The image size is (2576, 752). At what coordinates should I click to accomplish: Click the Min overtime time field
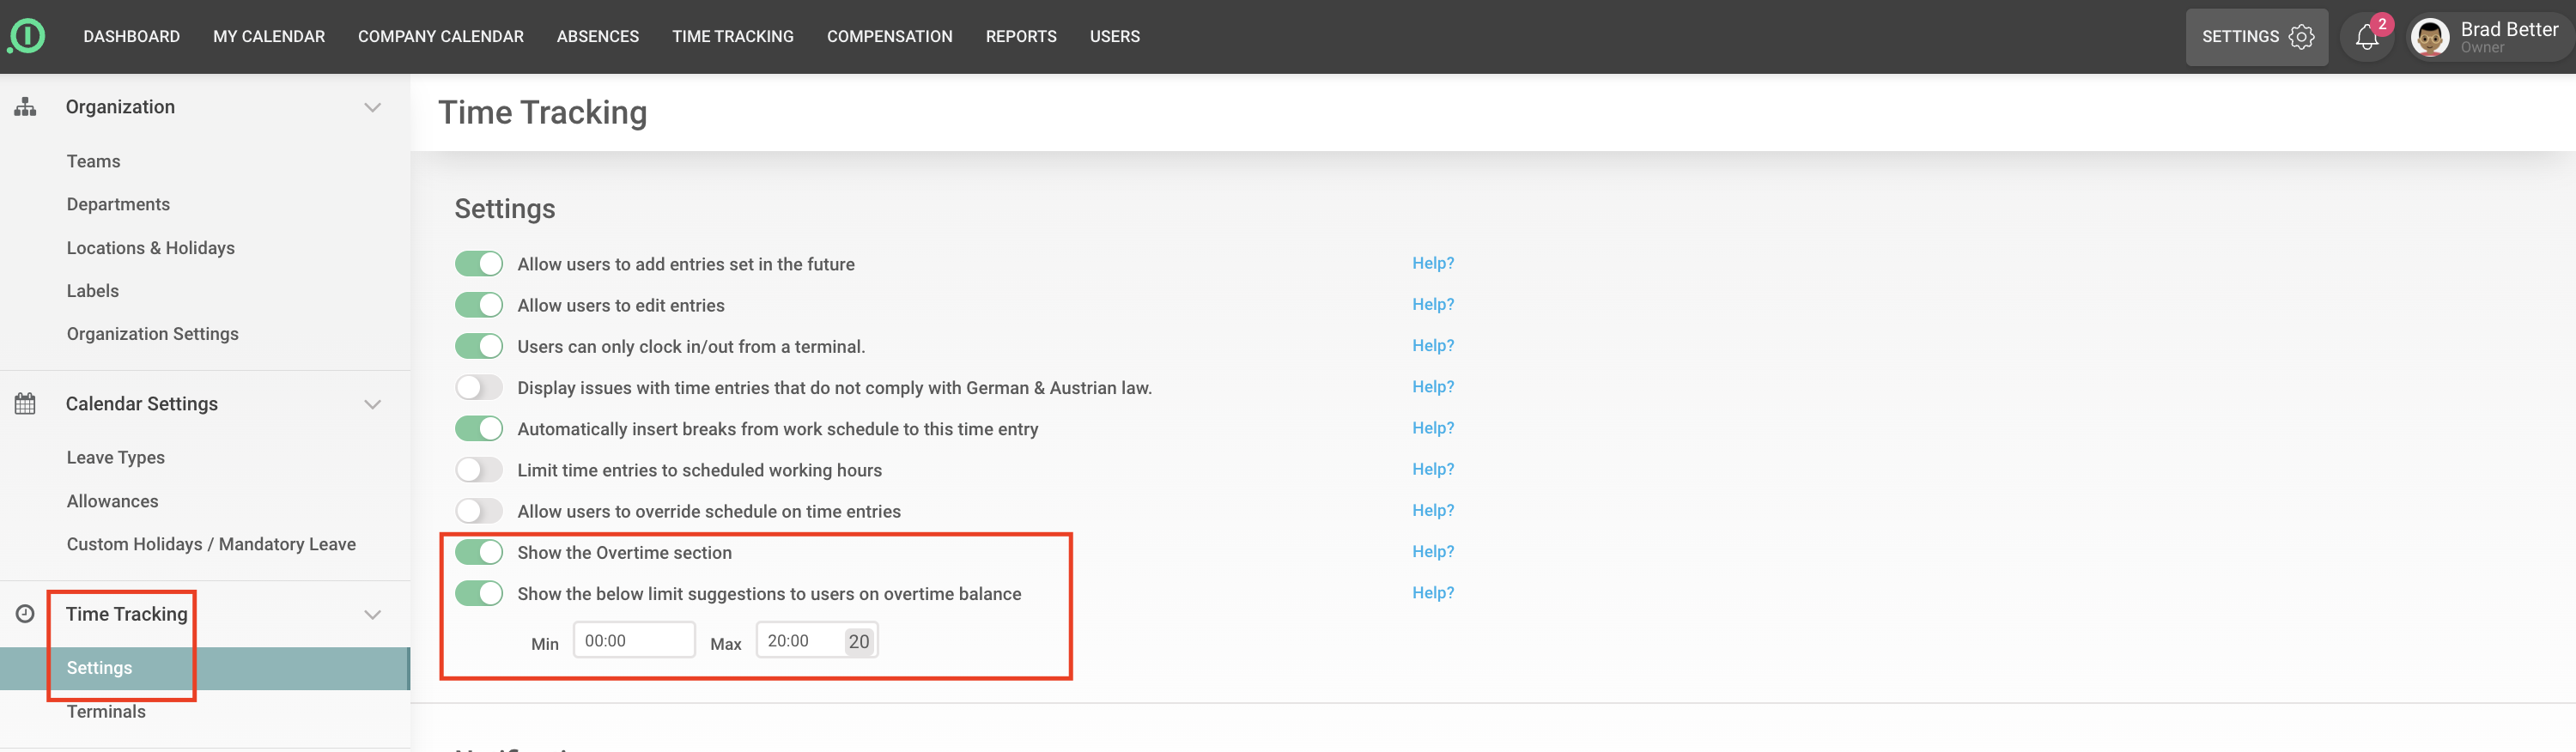point(633,641)
